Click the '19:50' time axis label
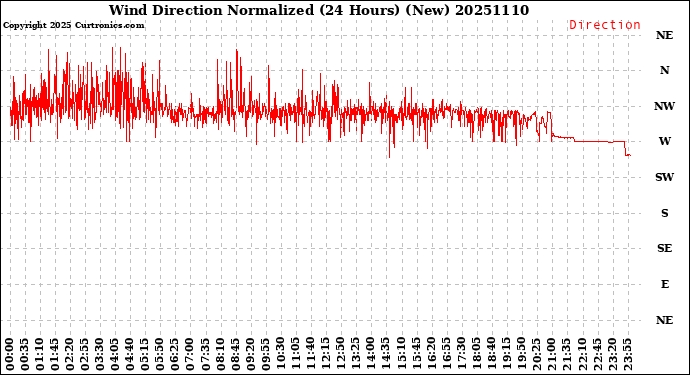This screenshot has height=375, width=690. click(521, 354)
